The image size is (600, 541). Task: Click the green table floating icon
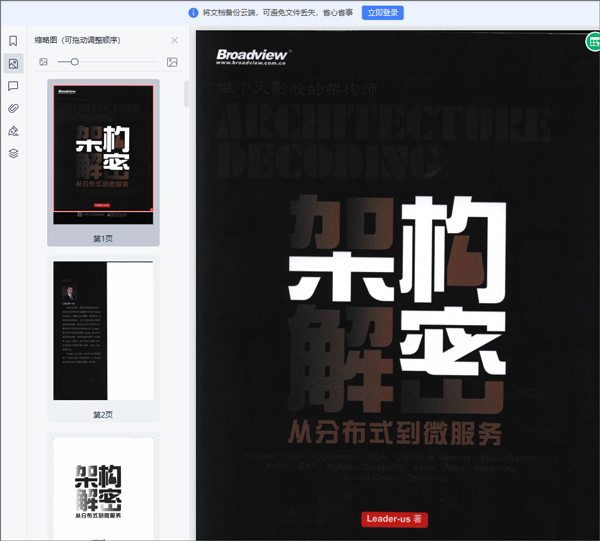[593, 42]
